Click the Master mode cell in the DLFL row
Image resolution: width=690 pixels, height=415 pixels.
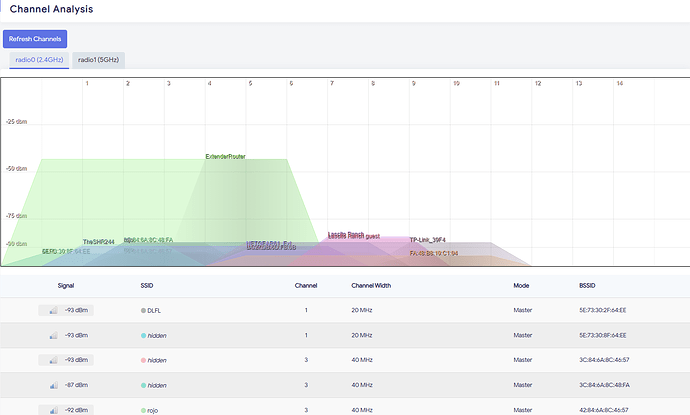523,310
